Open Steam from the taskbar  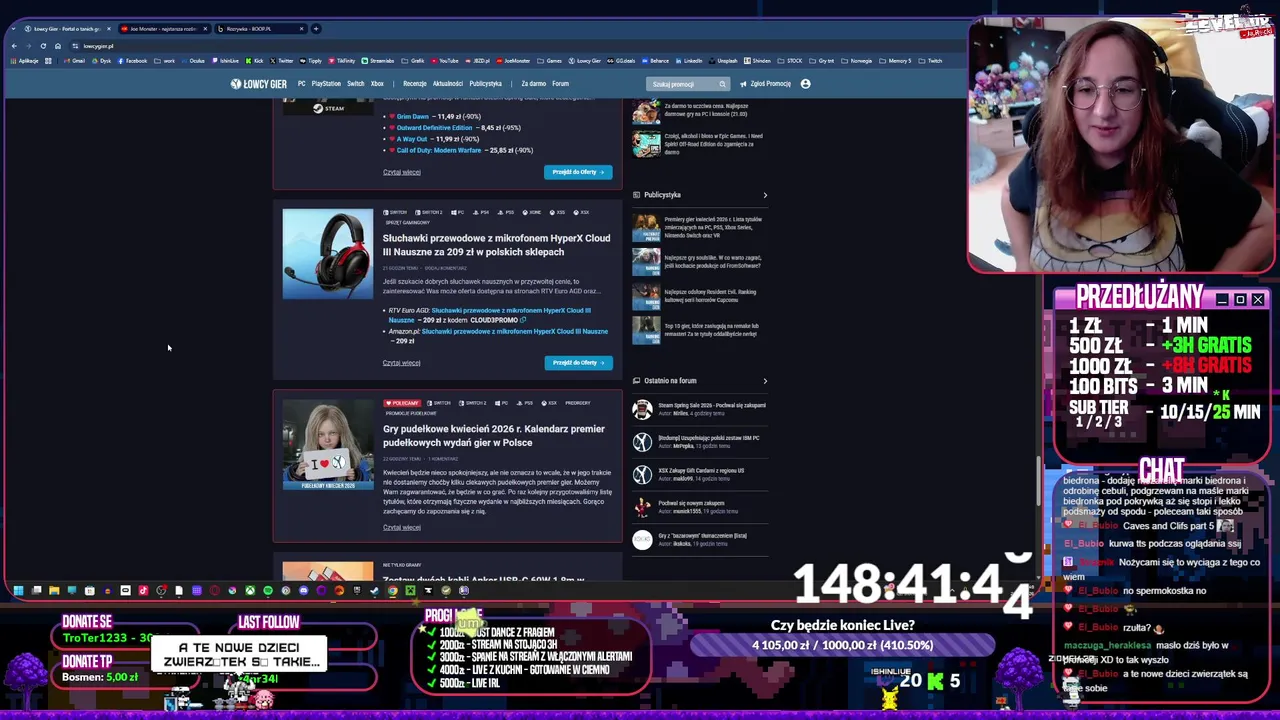(374, 591)
